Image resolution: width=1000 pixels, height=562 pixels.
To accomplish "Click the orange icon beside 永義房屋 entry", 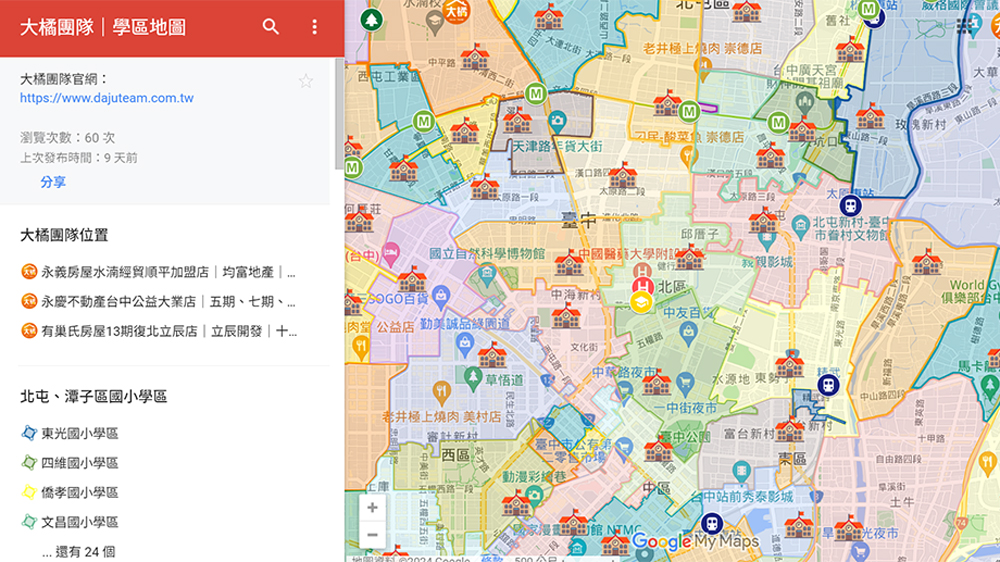I will pyautogui.click(x=29, y=272).
